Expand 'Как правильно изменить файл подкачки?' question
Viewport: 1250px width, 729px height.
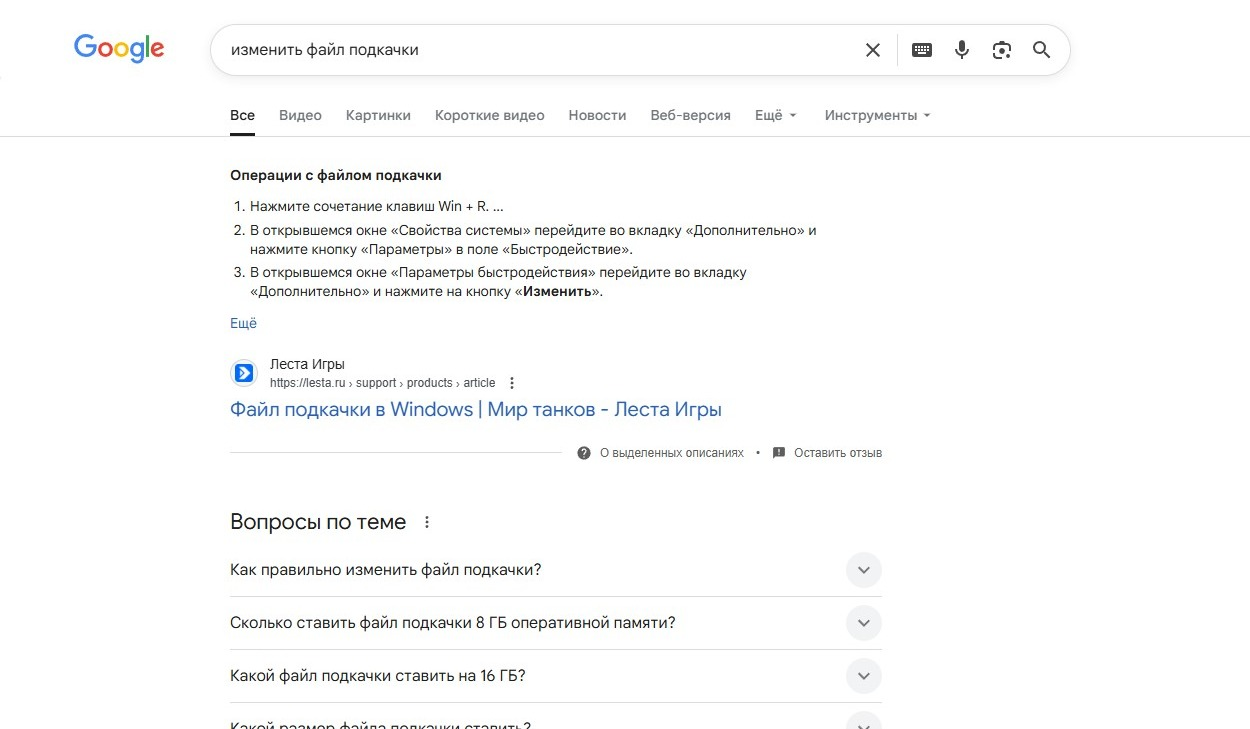(x=863, y=570)
